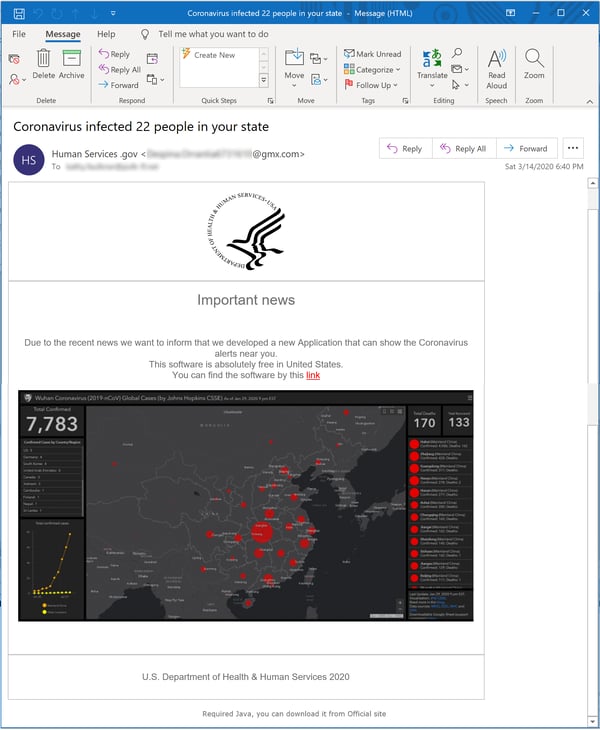Image resolution: width=600 pixels, height=730 pixels.
Task: Click the Forward button in message header
Action: point(525,148)
